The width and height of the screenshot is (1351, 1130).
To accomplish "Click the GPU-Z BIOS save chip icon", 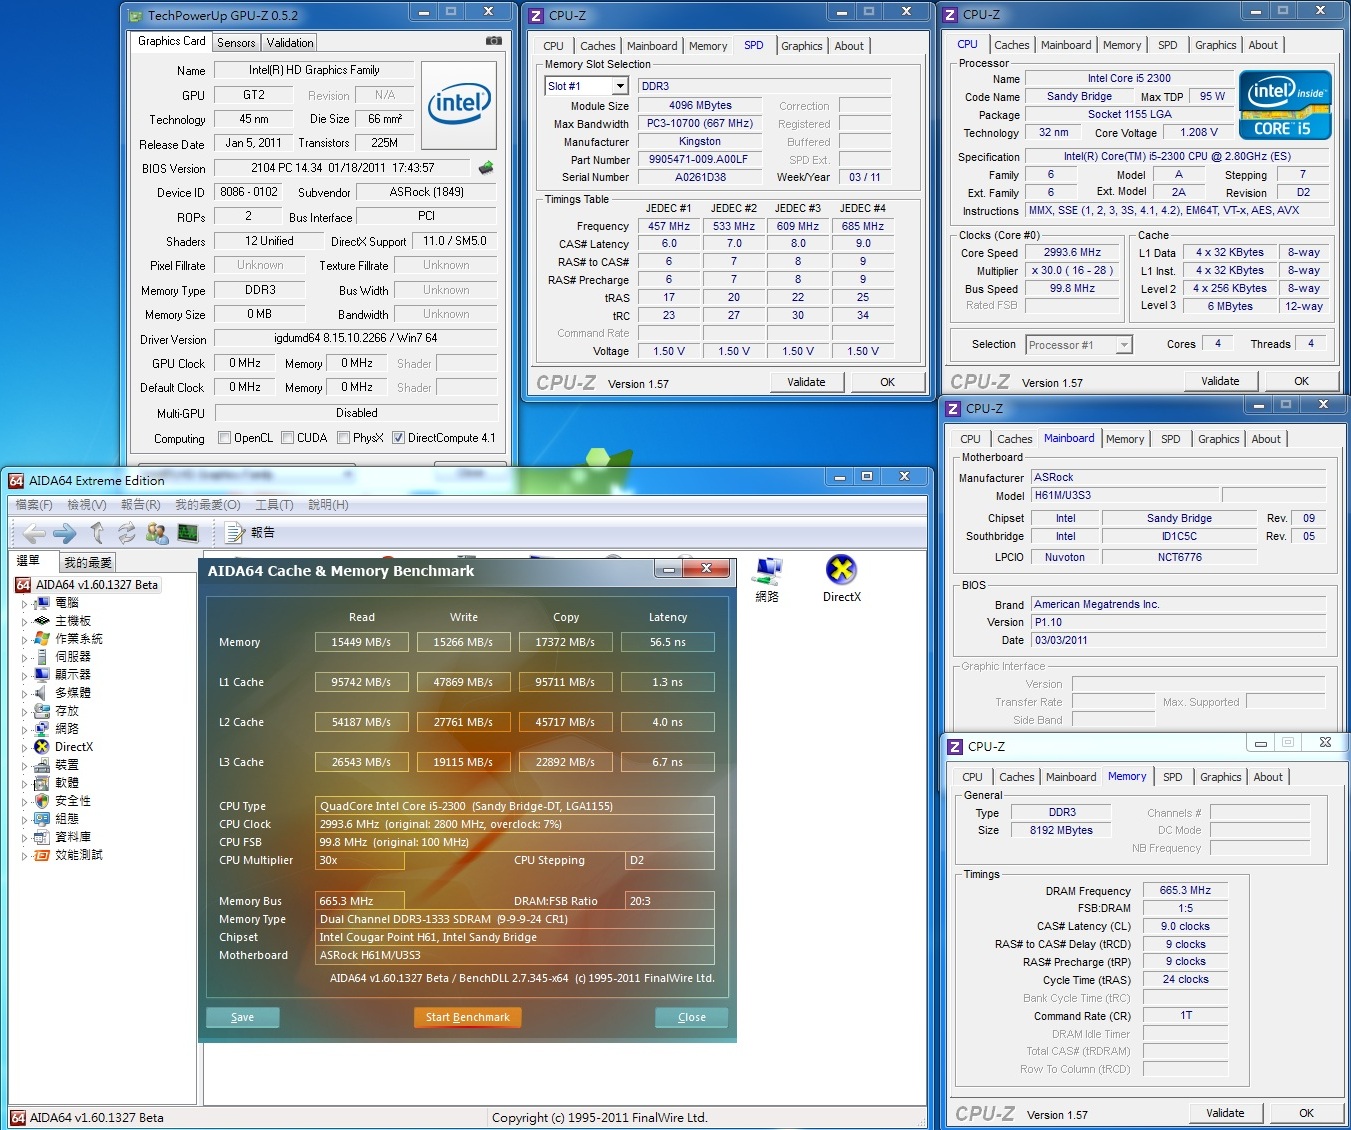I will coord(486,168).
